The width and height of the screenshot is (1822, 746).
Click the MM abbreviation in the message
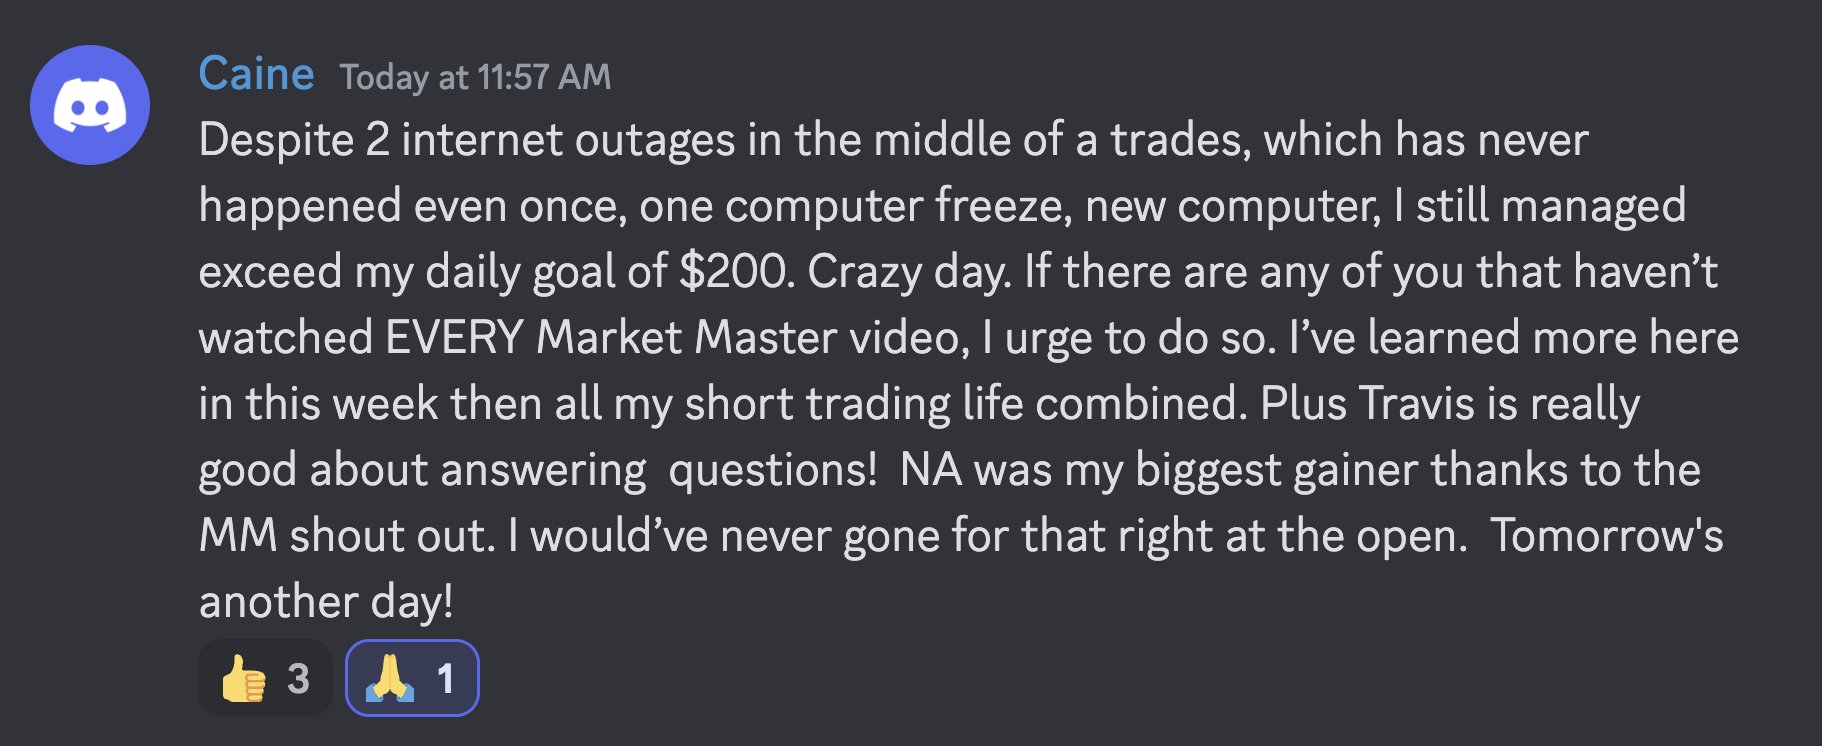[x=238, y=535]
